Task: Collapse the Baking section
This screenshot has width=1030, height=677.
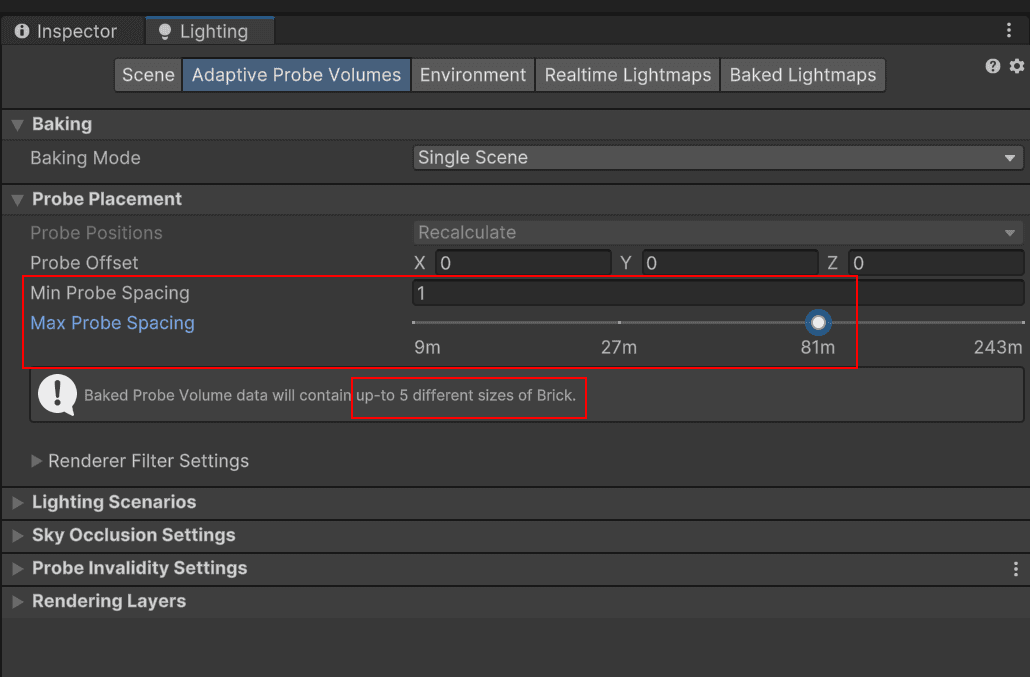Action: pos(17,124)
